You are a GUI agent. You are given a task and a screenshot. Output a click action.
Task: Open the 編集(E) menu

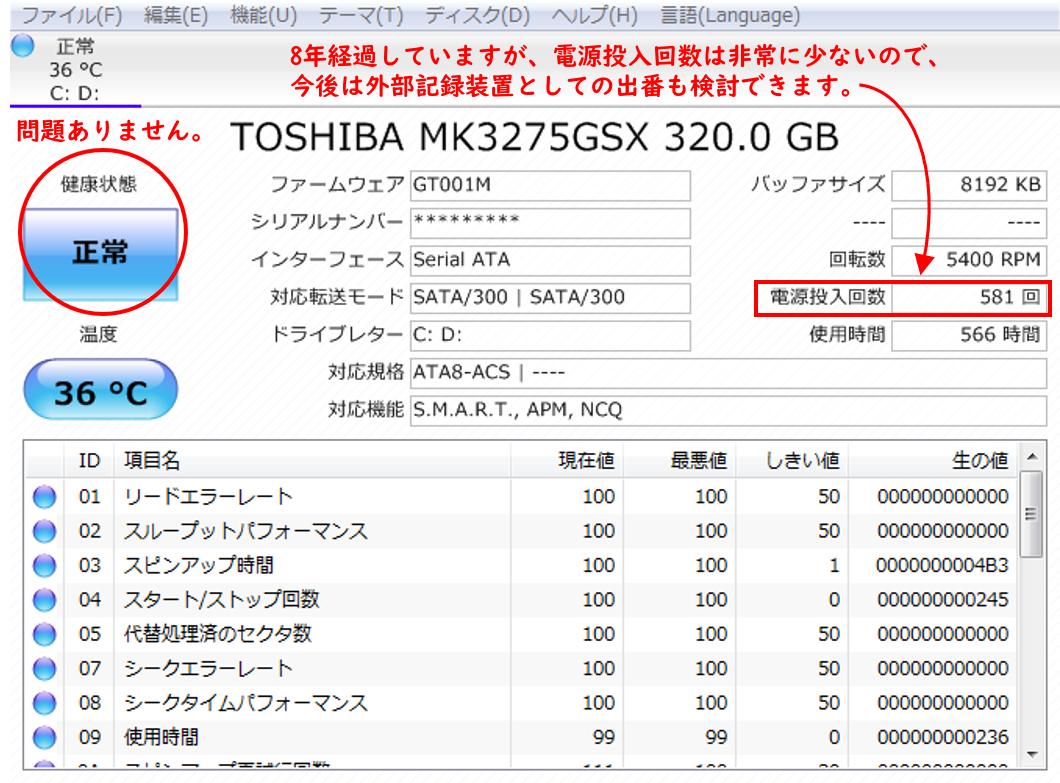tap(176, 15)
